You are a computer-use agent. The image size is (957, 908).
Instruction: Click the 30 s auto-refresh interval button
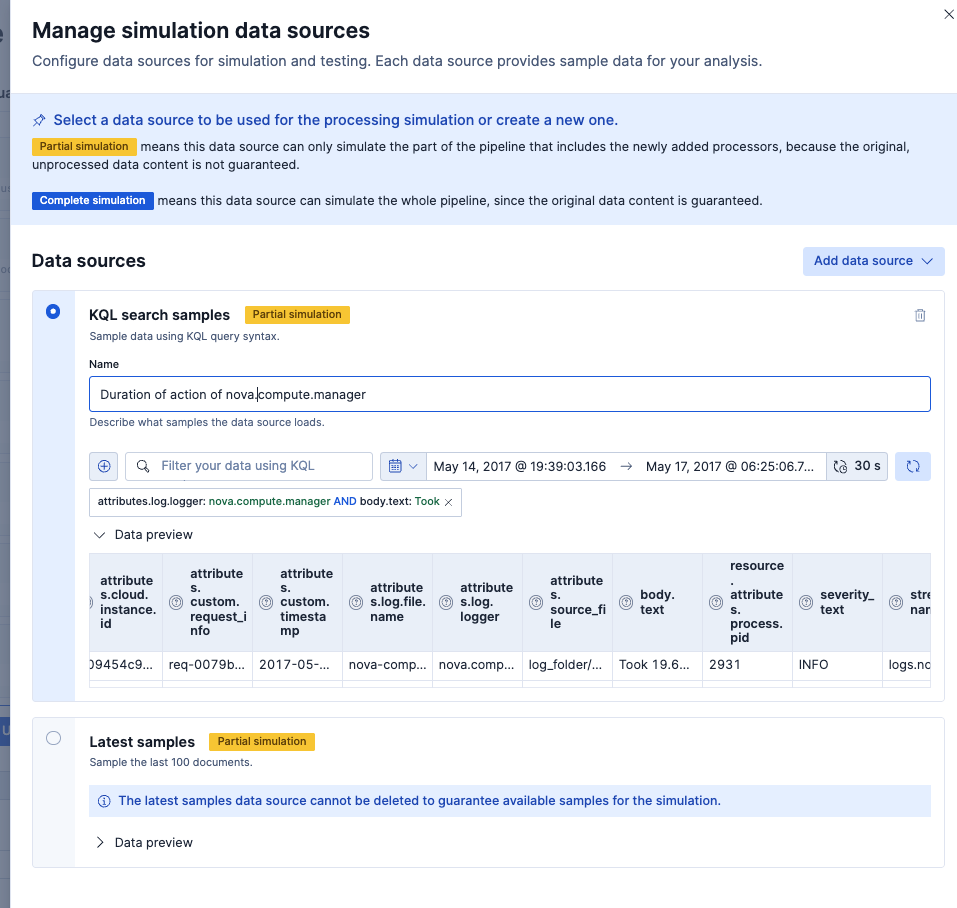point(857,466)
